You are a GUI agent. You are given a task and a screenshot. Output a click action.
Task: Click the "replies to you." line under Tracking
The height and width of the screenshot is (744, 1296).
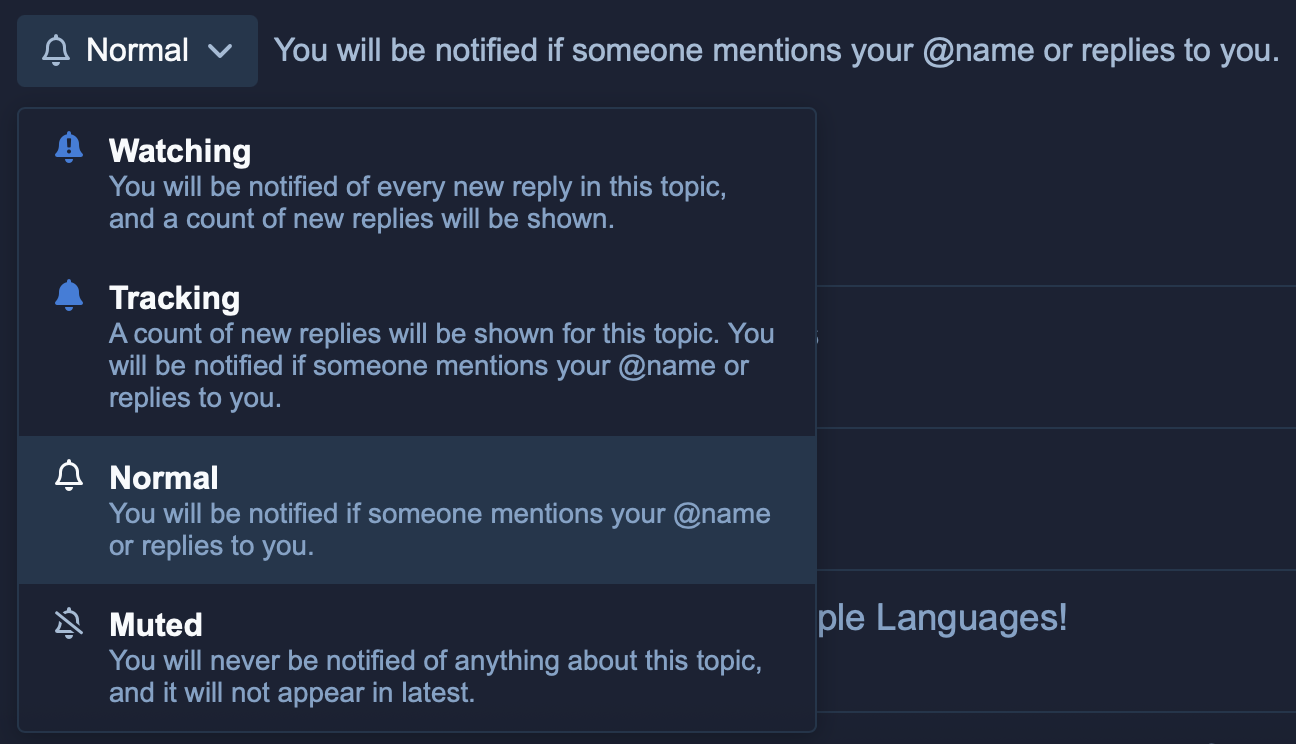coord(195,398)
